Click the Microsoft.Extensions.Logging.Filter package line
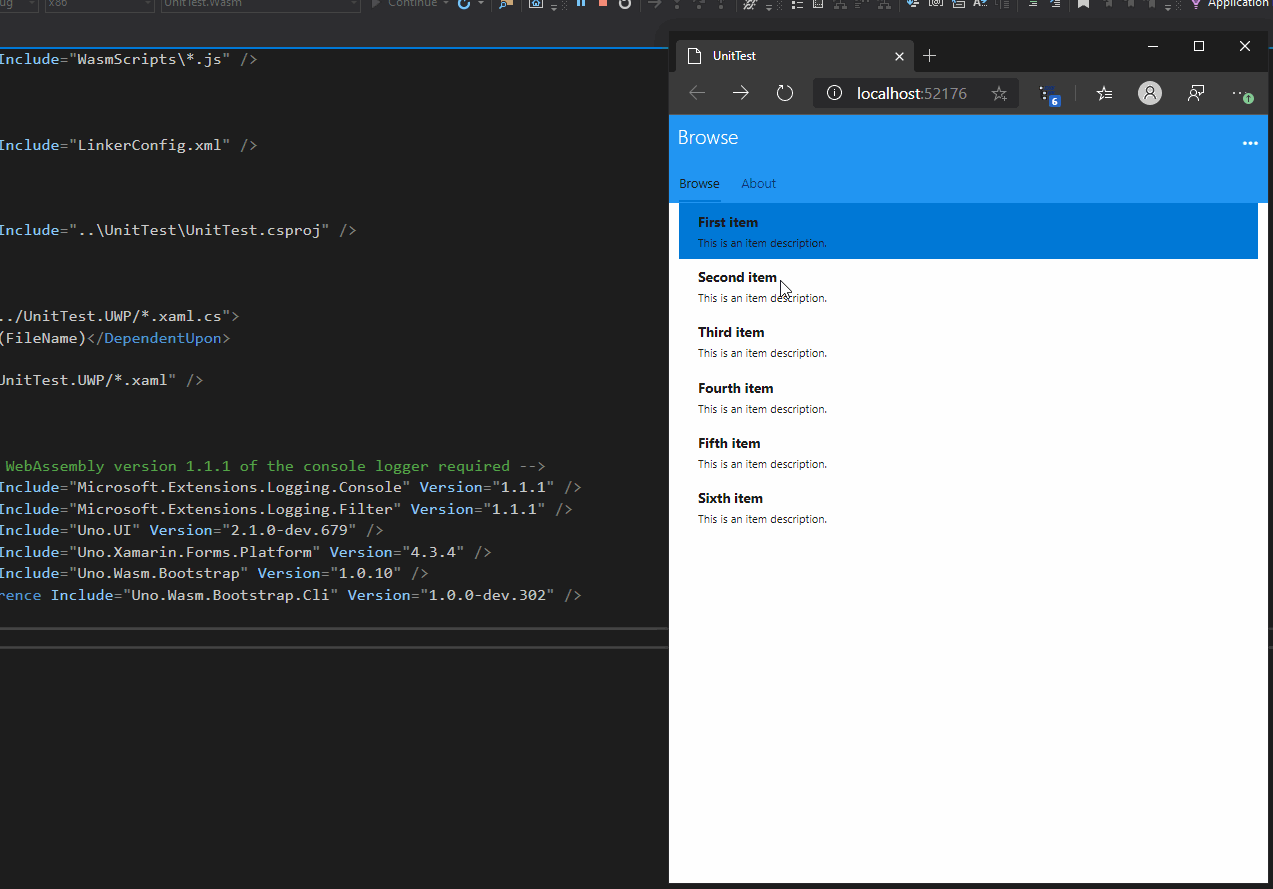The height and width of the screenshot is (889, 1273). (286, 509)
